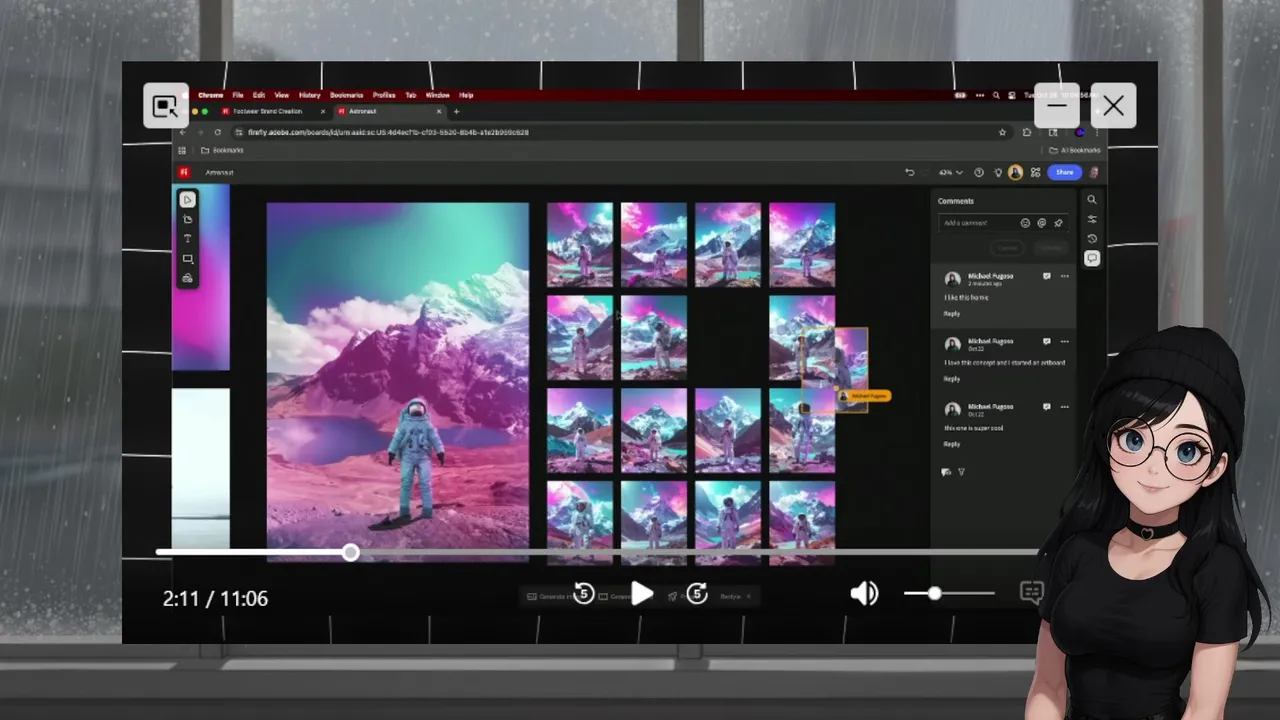This screenshot has height=720, width=1280.
Task: Open more options on '2 minutes ago' comment
Action: coord(1064,277)
